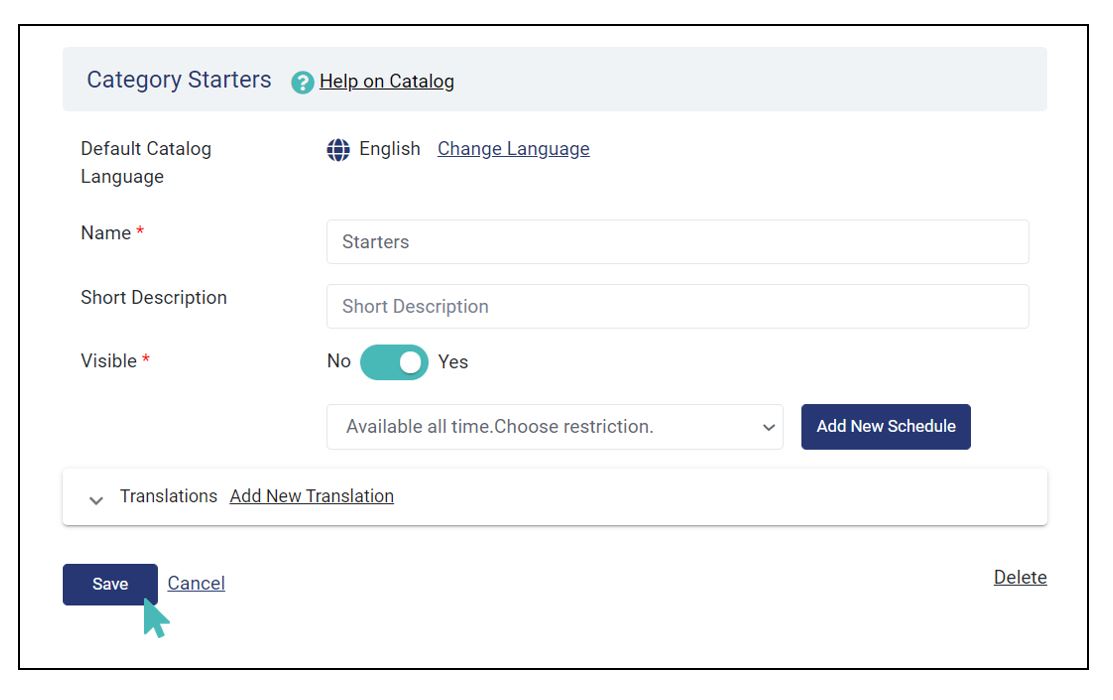Click the Yes label beside the toggle

453,362
